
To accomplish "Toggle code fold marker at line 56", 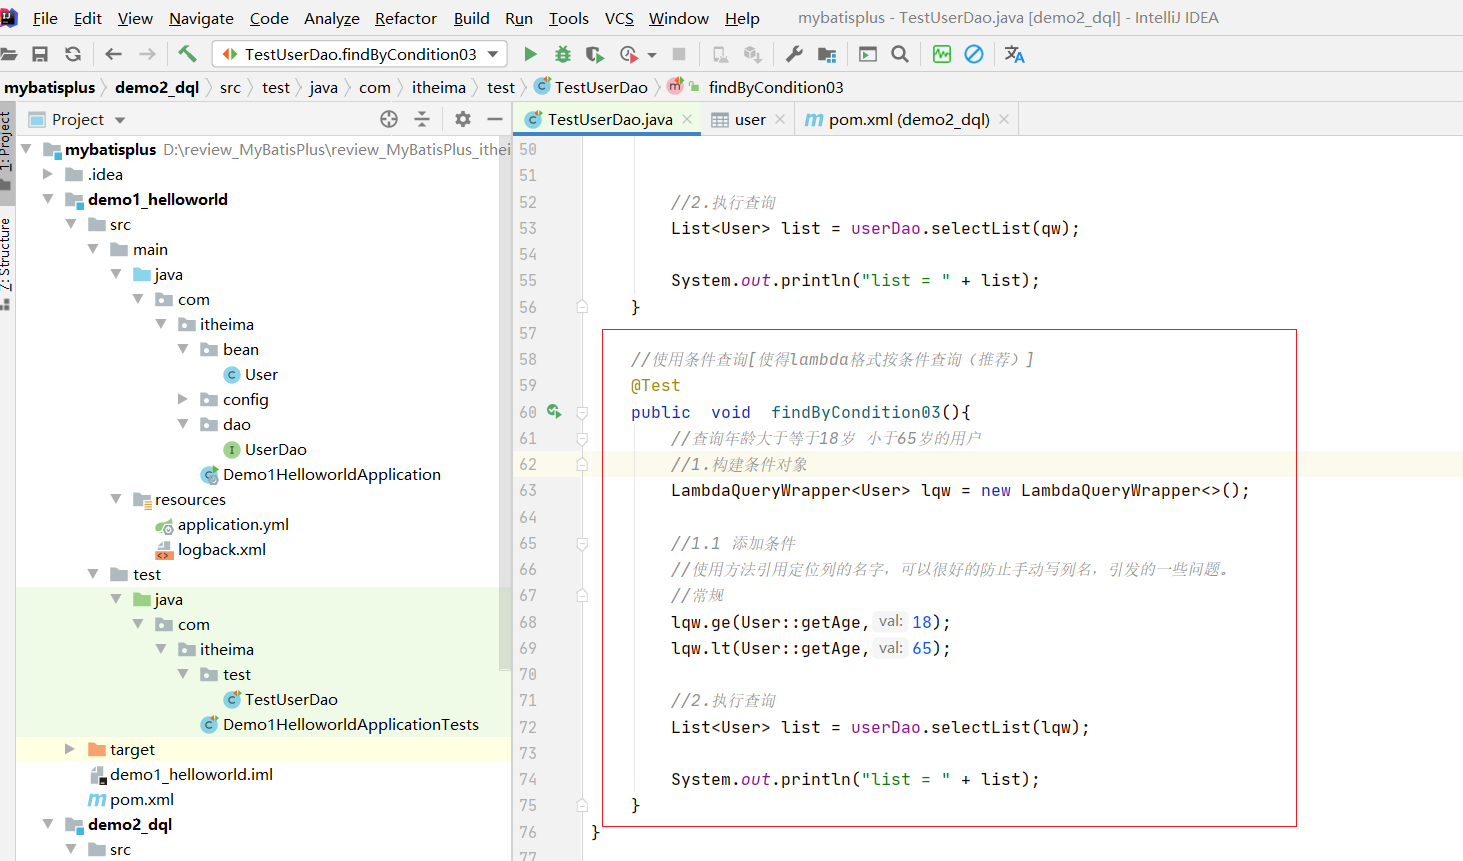I will [582, 307].
